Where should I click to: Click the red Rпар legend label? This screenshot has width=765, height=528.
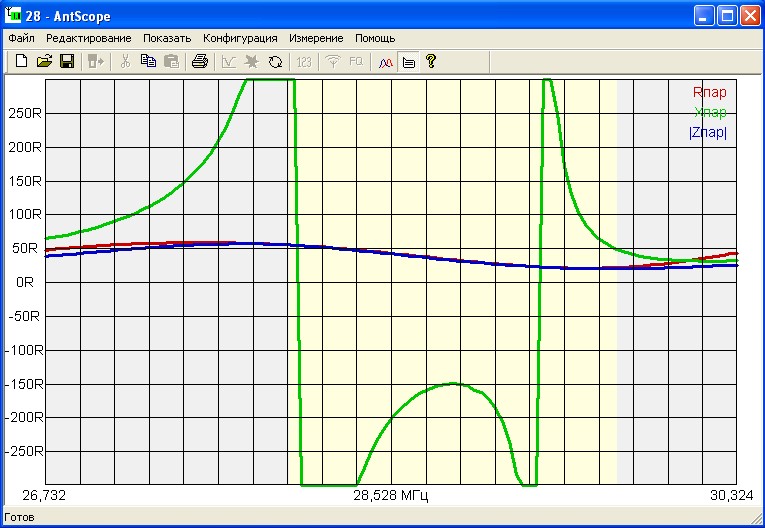(709, 93)
